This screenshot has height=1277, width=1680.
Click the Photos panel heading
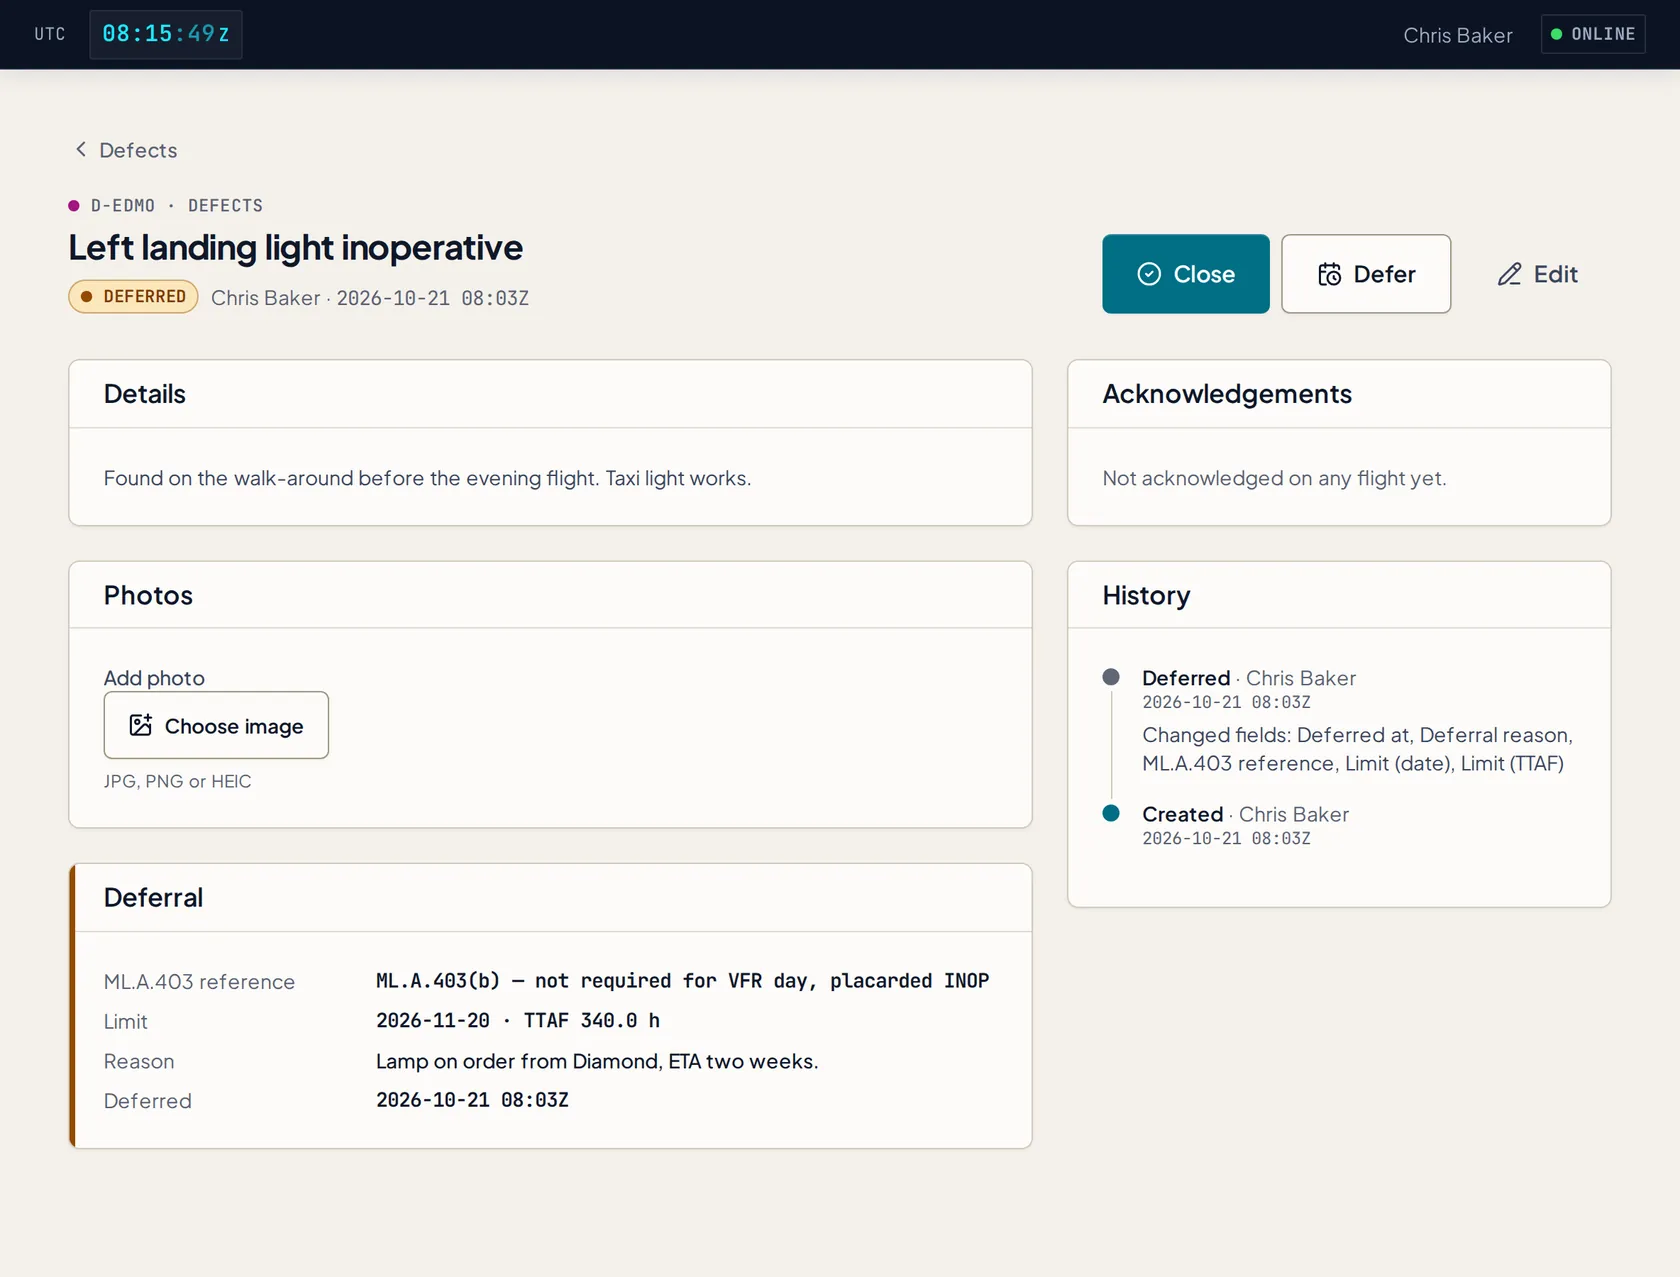pyautogui.click(x=148, y=595)
